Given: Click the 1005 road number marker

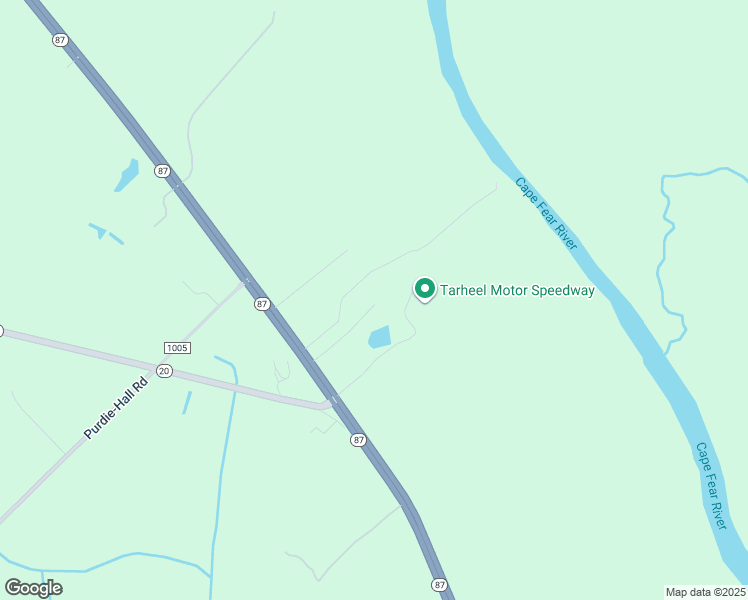Looking at the screenshot, I should point(177,348).
